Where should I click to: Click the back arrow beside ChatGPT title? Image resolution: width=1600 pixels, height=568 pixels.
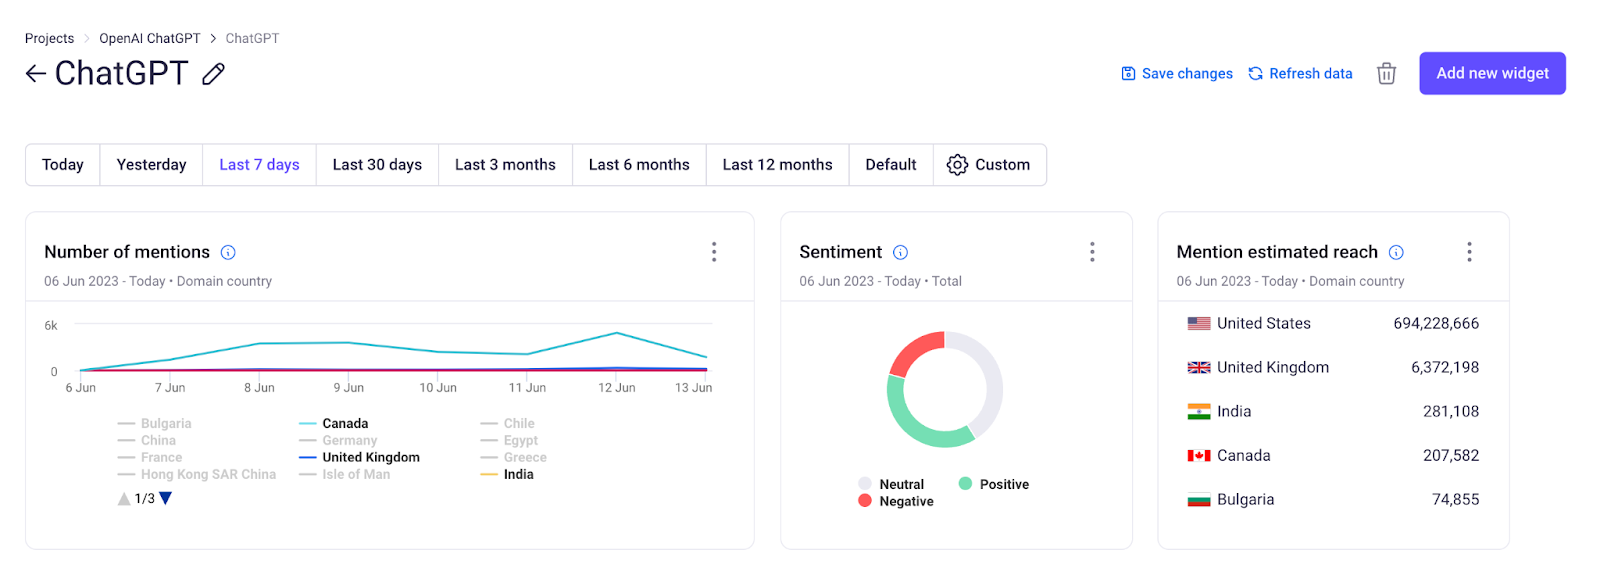[36, 74]
